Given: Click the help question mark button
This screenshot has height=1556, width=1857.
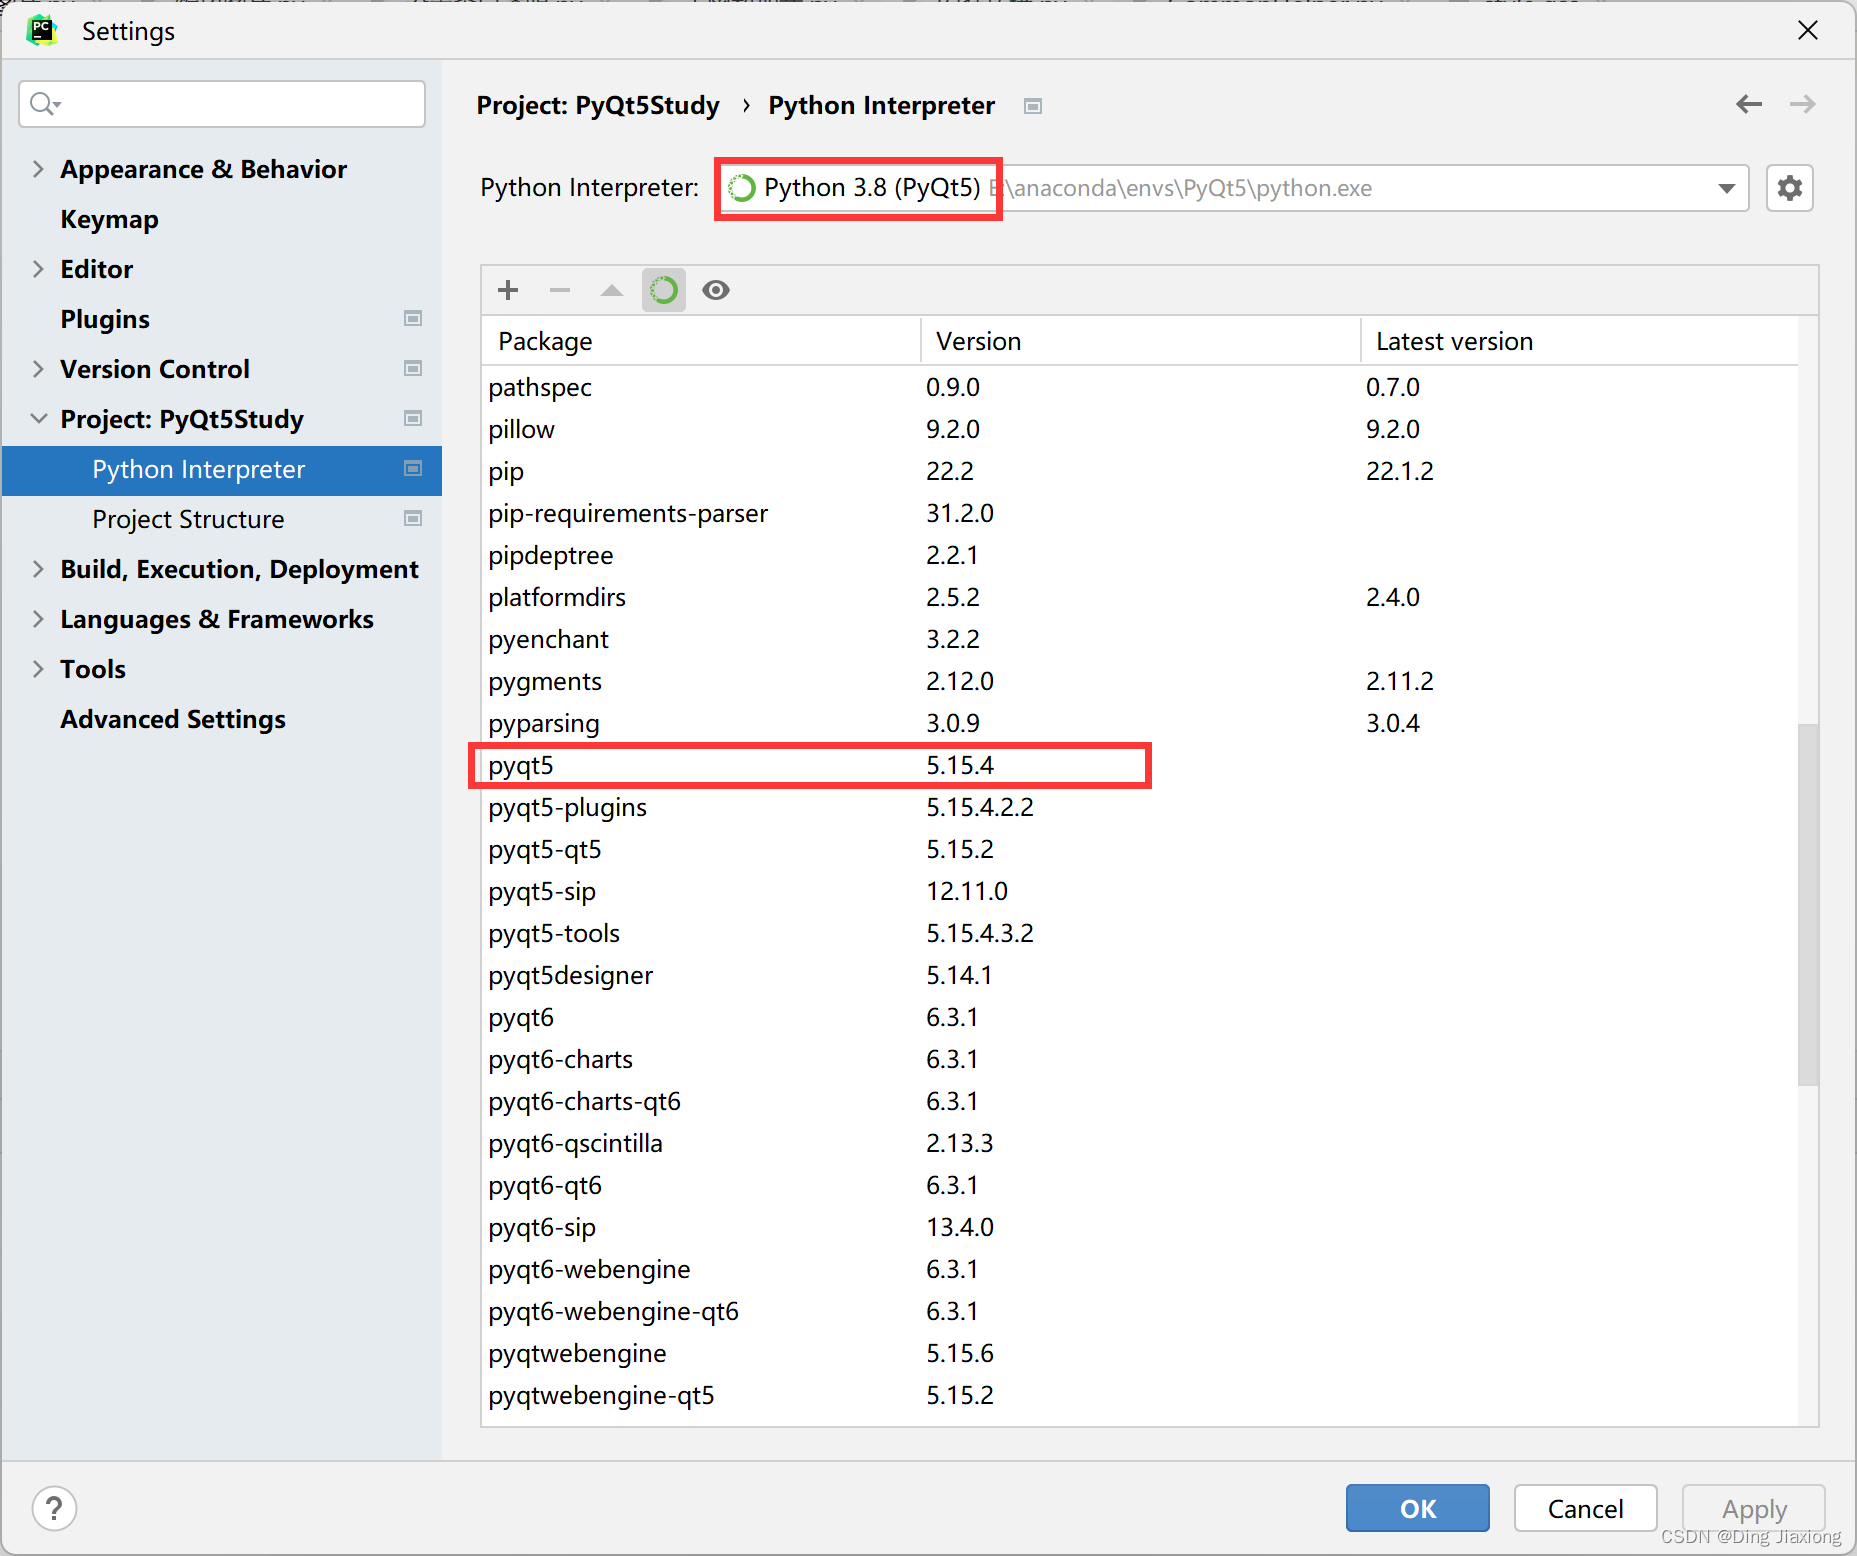Looking at the screenshot, I should (x=54, y=1508).
